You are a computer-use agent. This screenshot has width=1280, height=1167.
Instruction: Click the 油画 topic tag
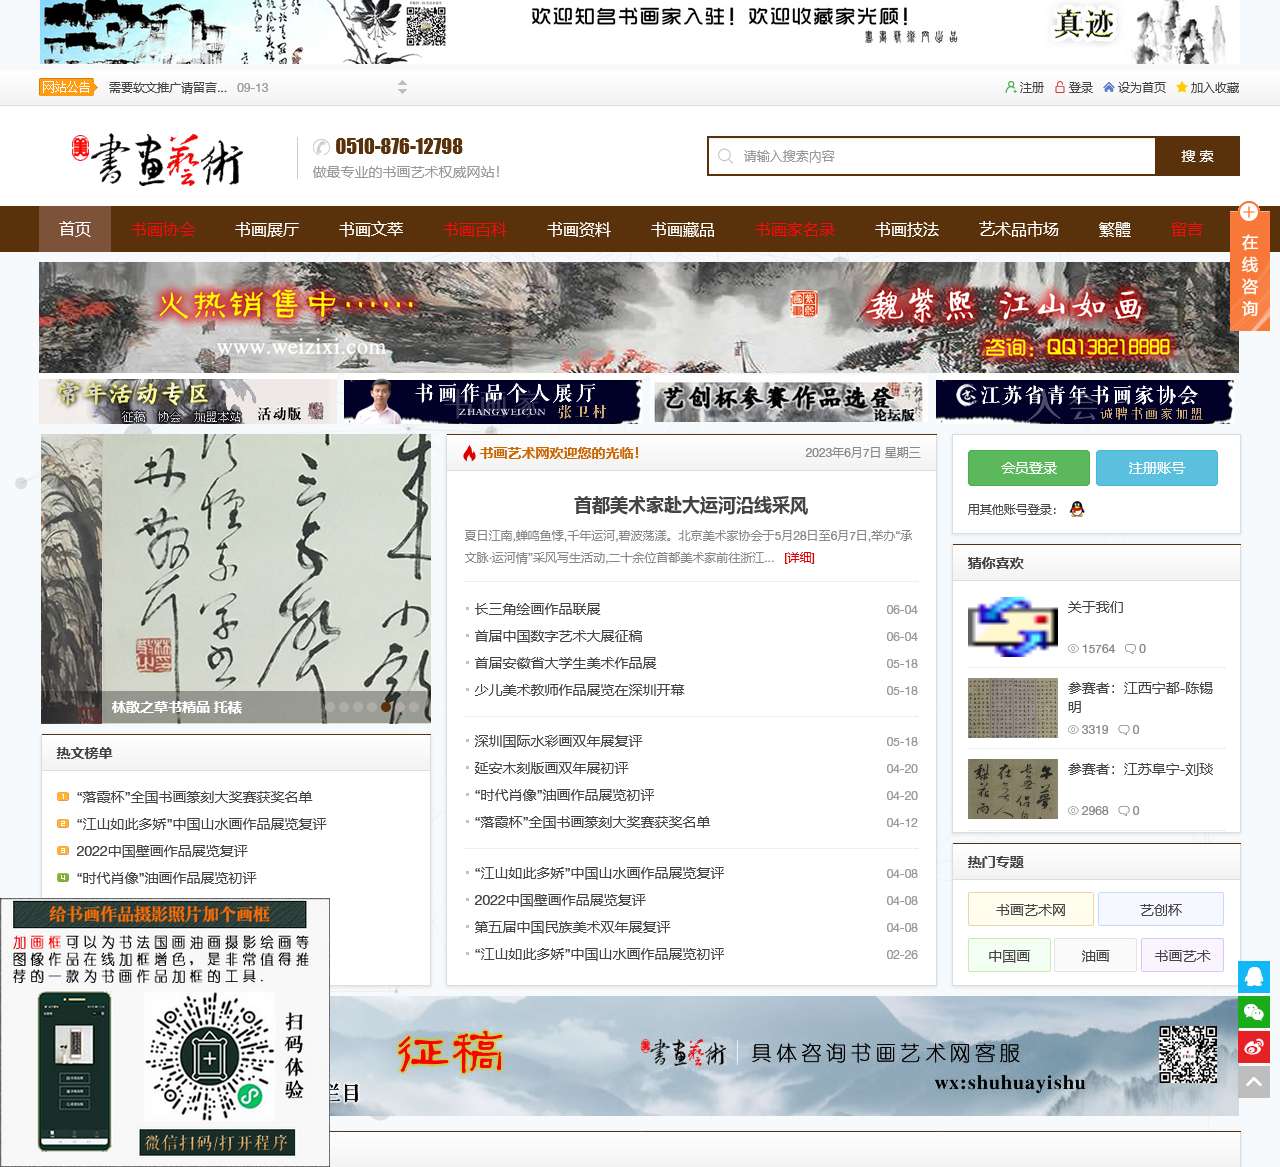(x=1096, y=956)
